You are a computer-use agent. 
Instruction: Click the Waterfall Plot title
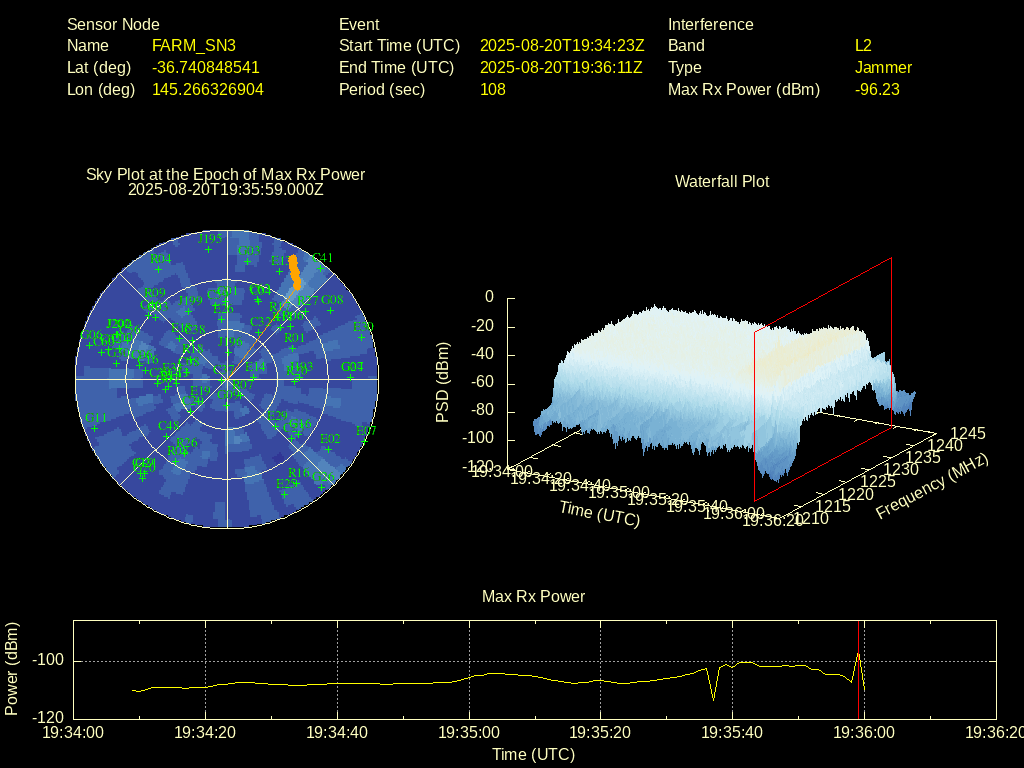(722, 181)
